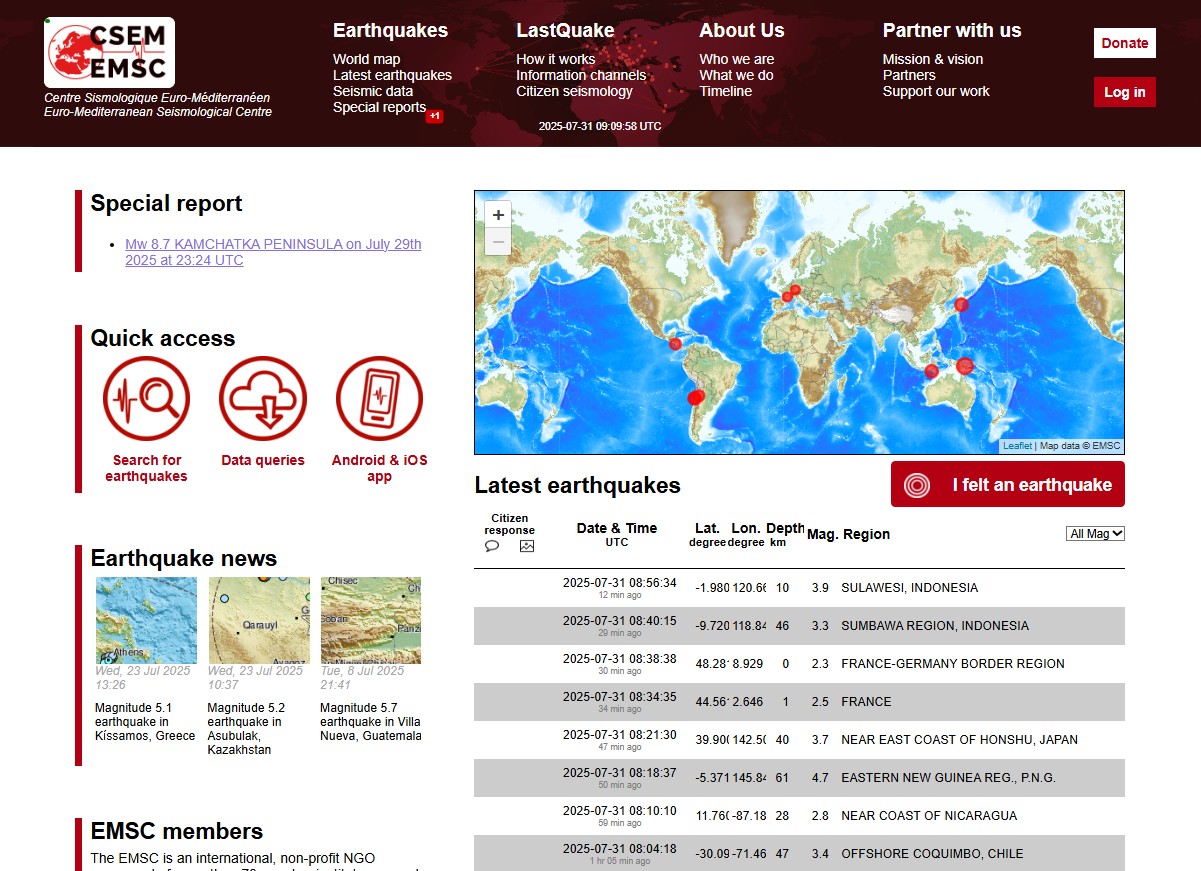Viewport: 1201px width, 871px height.
Task: Open Support our work
Action: (x=936, y=91)
